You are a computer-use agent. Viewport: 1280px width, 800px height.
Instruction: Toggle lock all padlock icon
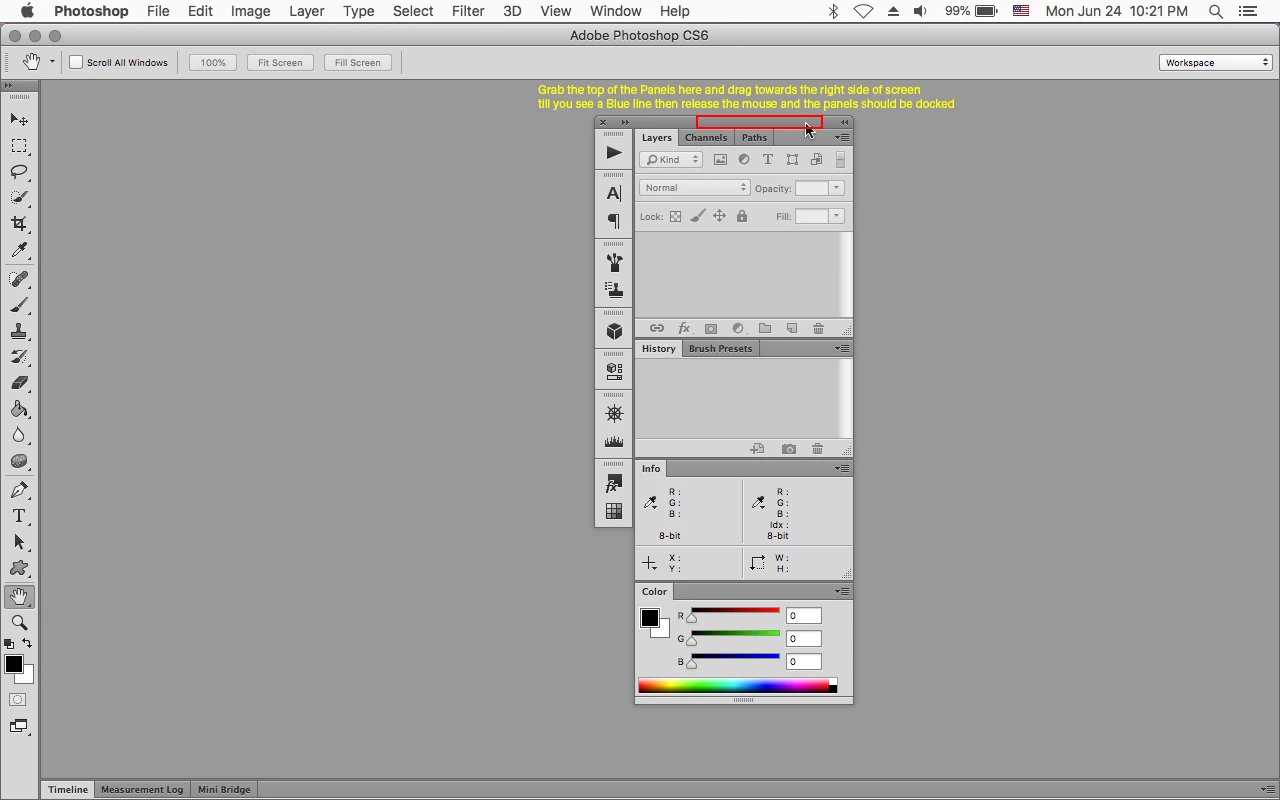coord(741,216)
